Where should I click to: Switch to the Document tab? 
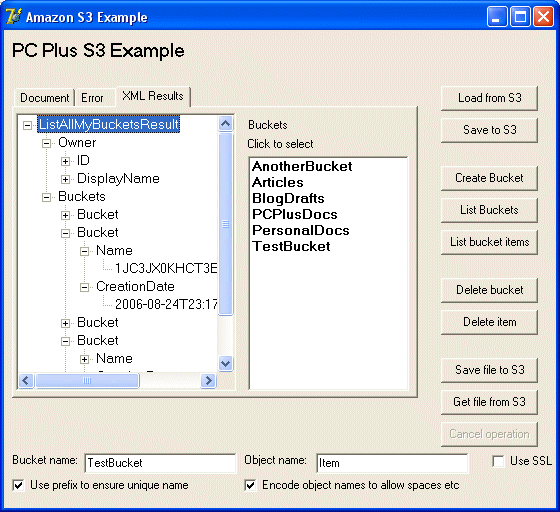(45, 98)
